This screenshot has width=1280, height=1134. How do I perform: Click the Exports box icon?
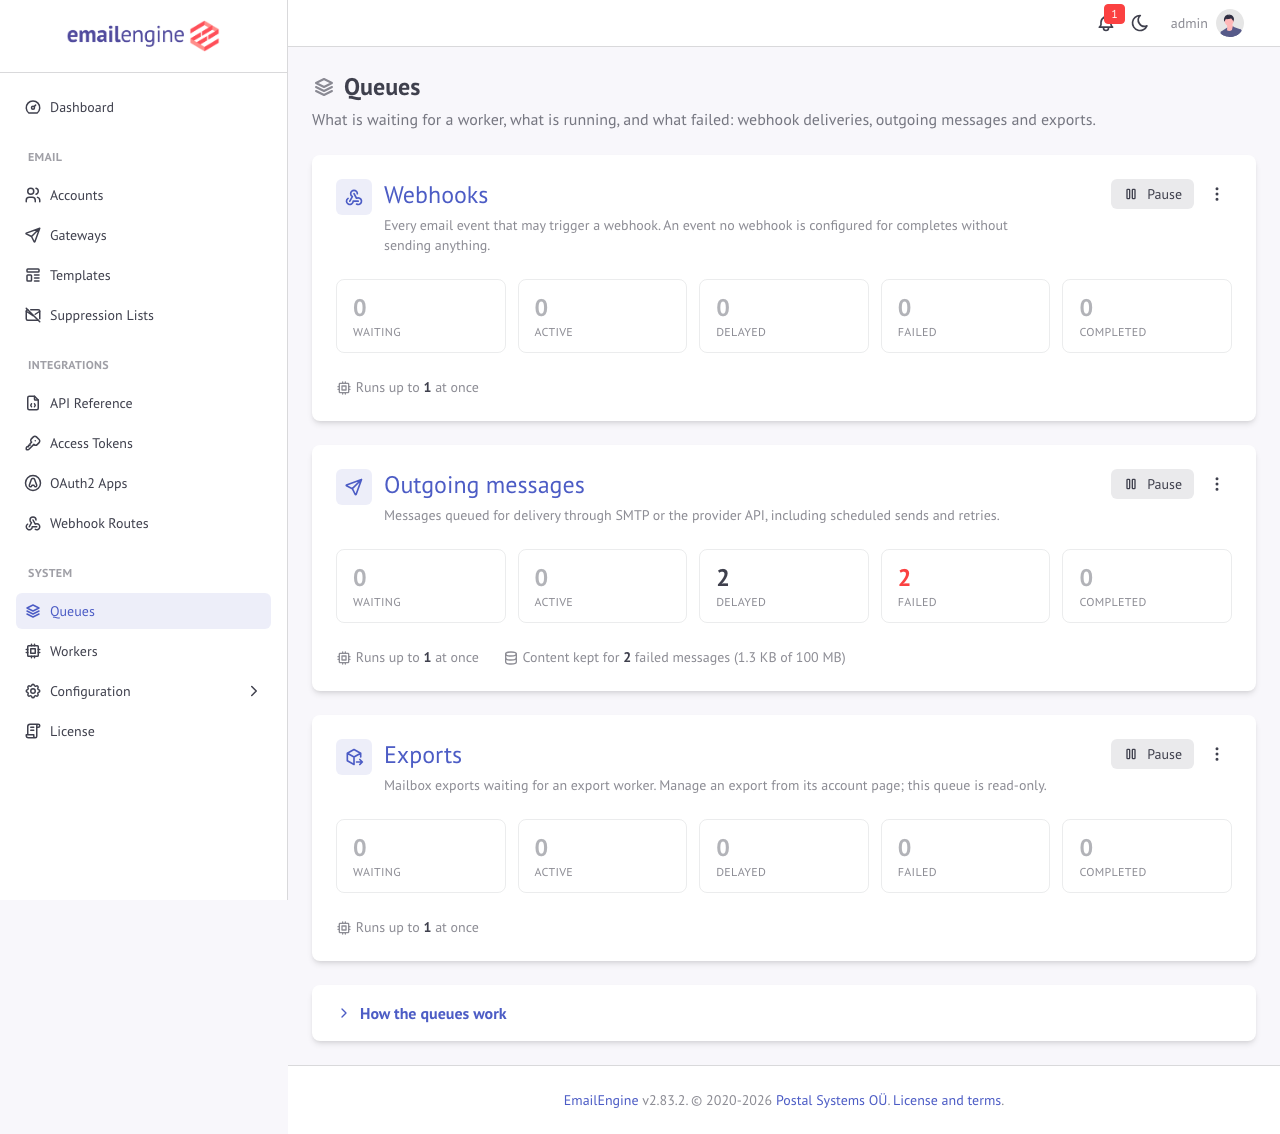pyautogui.click(x=354, y=757)
